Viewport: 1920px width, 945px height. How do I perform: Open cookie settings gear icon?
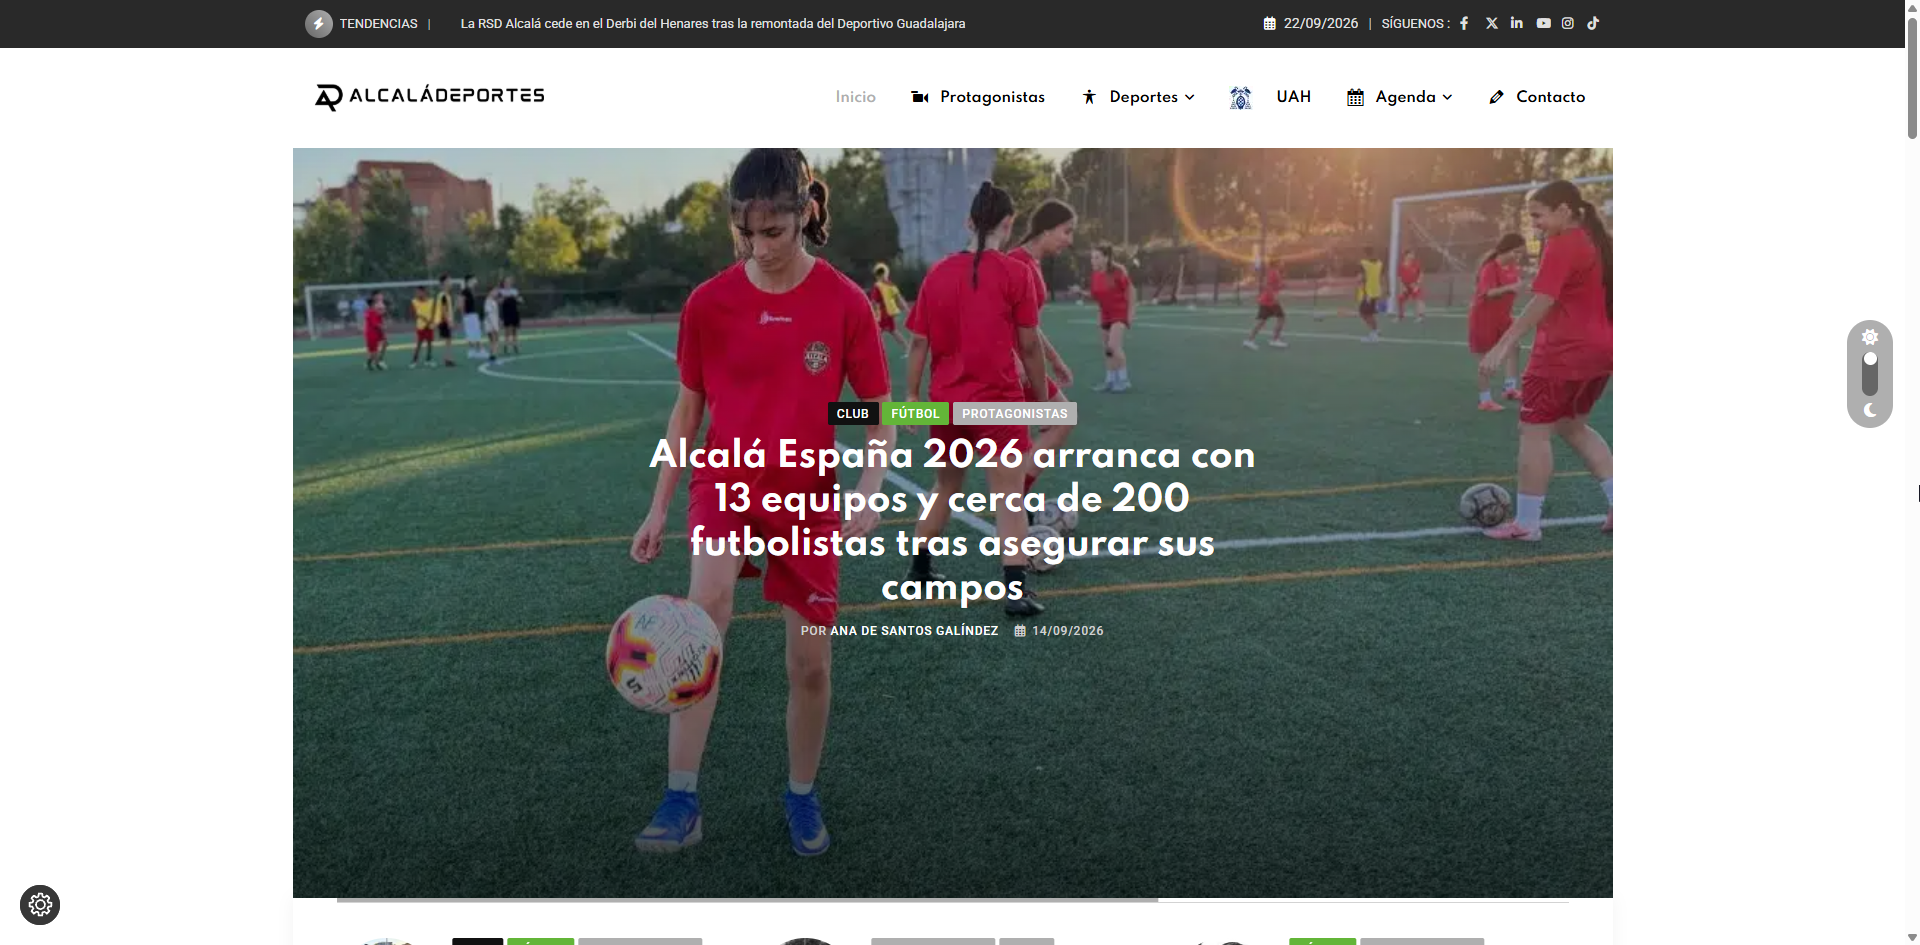coord(40,905)
